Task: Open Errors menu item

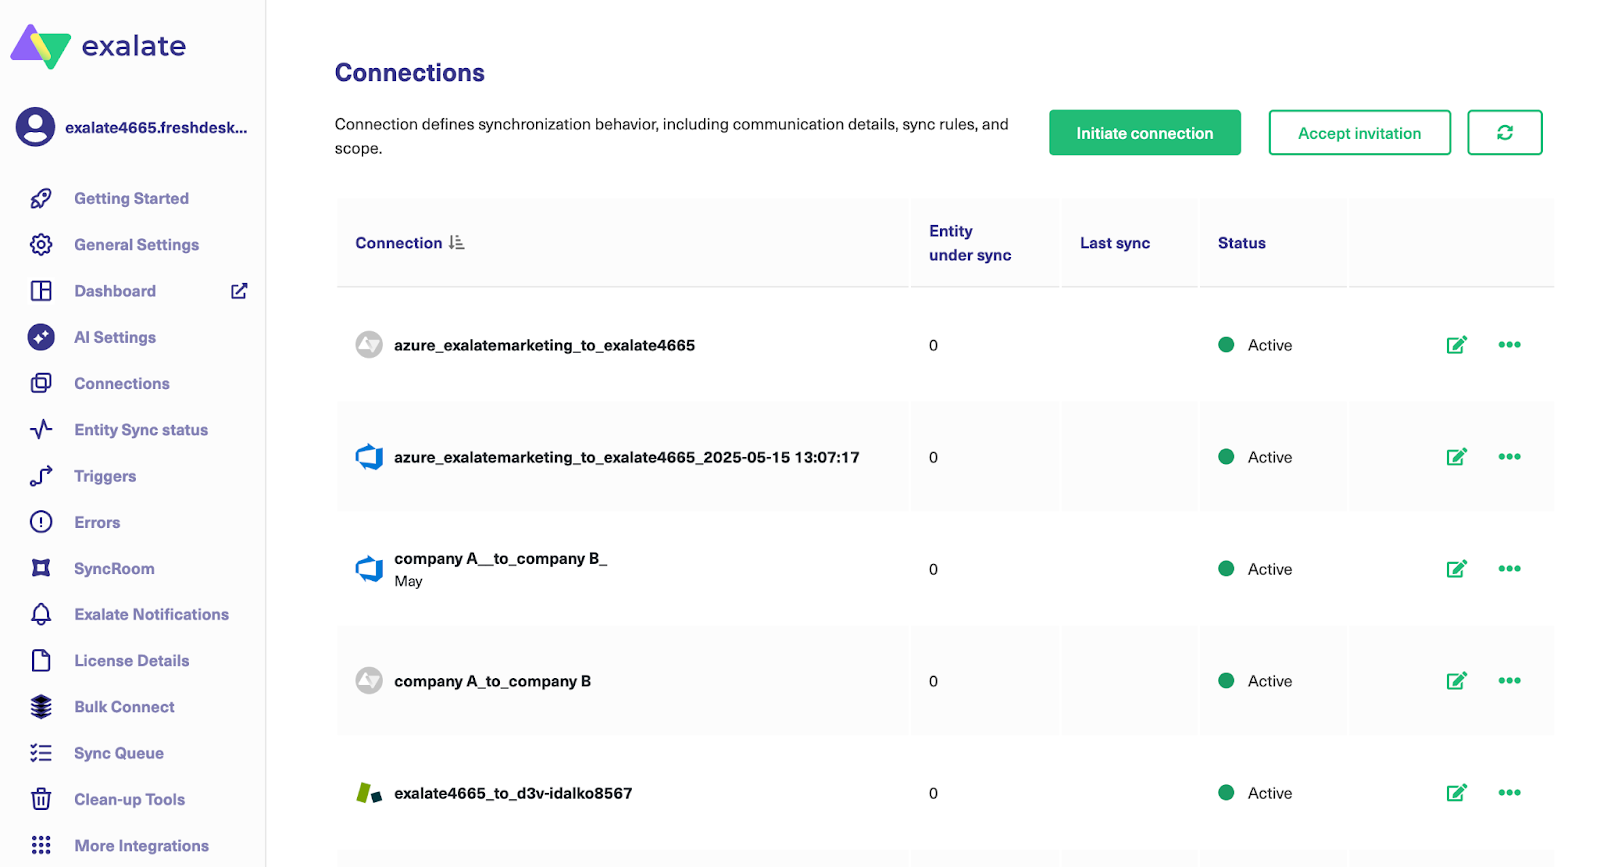Action: (x=97, y=522)
